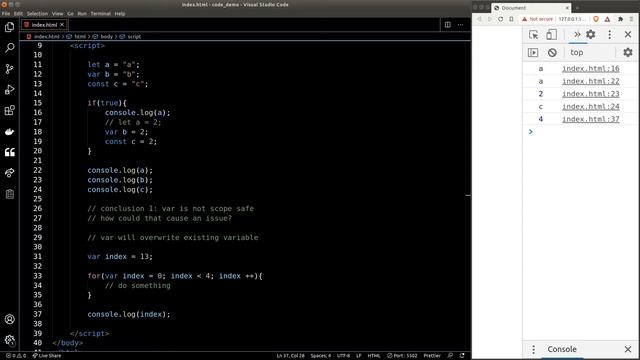Select the index.html editor tab
Screen dimensions: 640x360
(x=44, y=24)
